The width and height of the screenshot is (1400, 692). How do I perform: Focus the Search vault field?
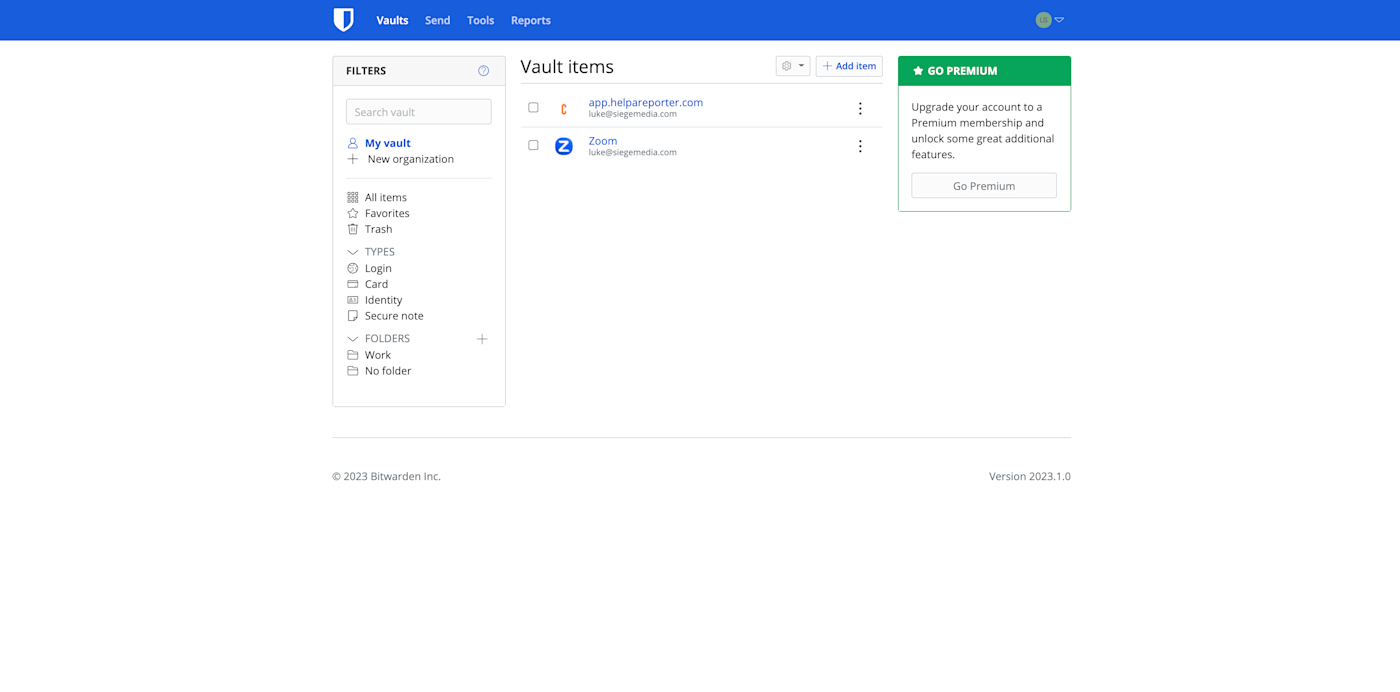pos(419,112)
